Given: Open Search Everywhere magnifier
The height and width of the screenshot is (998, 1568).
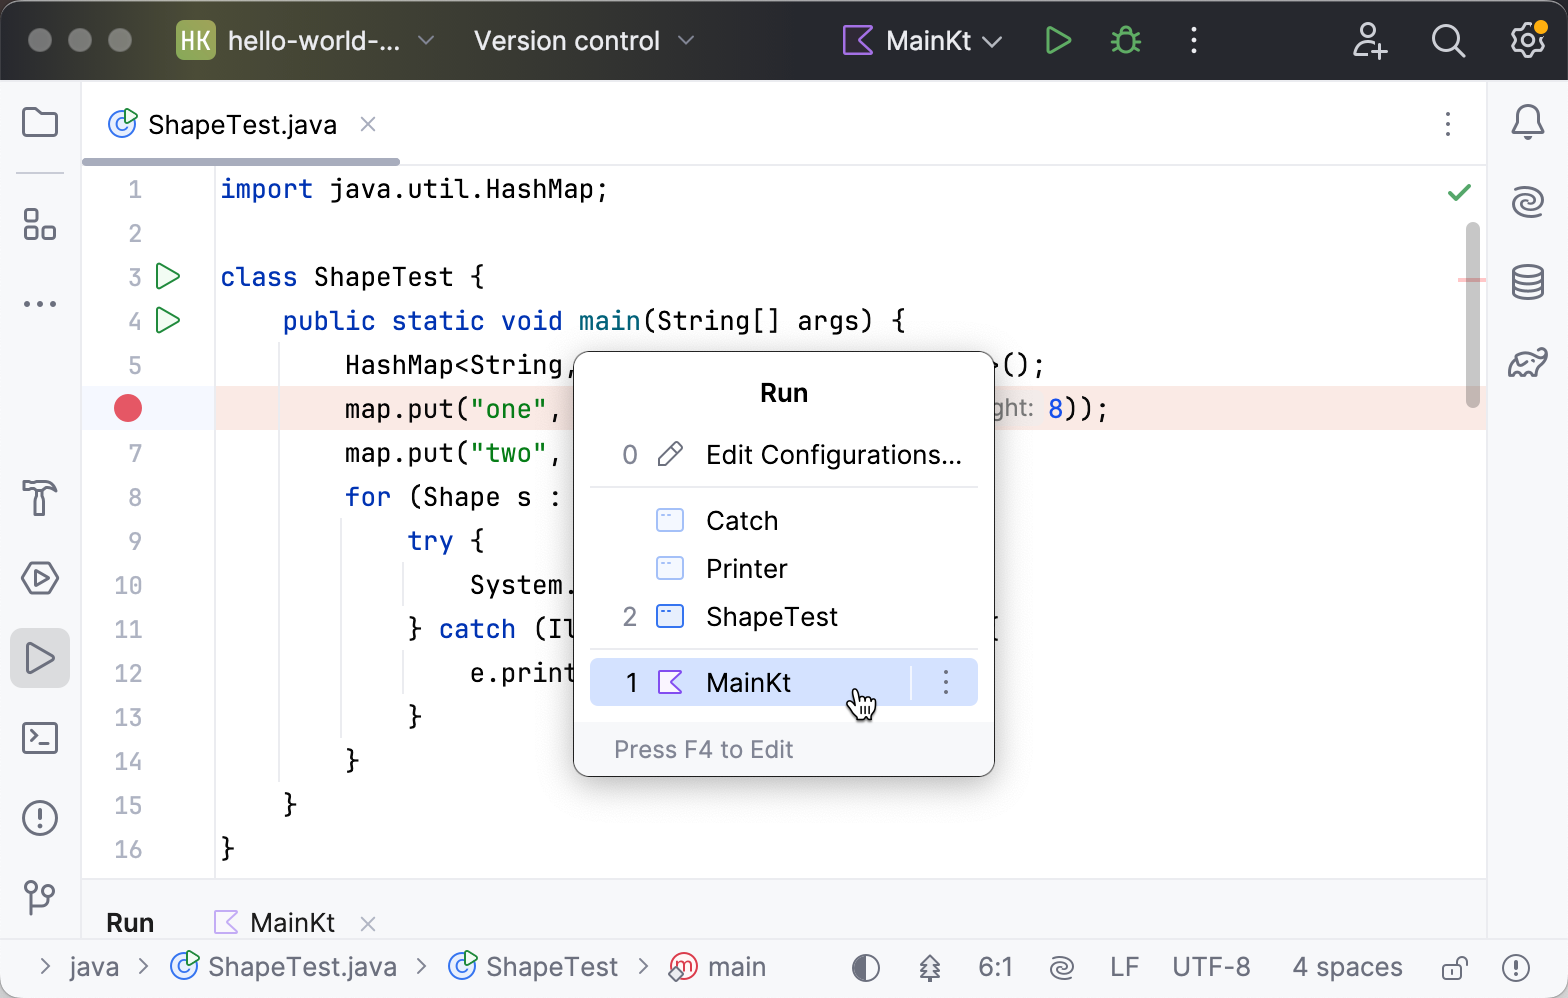Looking at the screenshot, I should coord(1448,41).
